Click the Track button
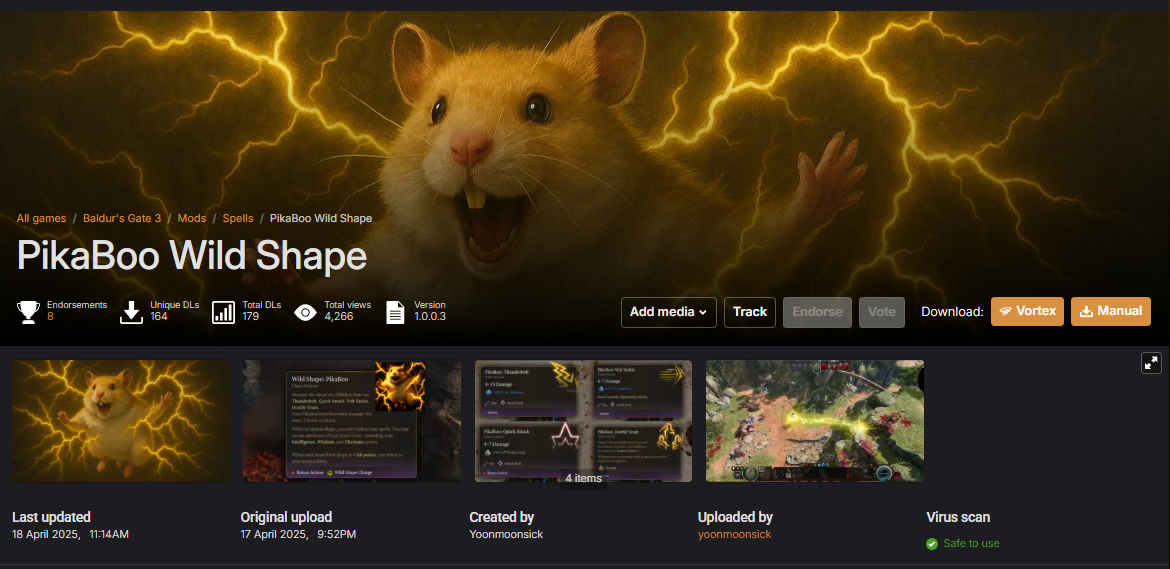The height and width of the screenshot is (569, 1170). tap(750, 312)
